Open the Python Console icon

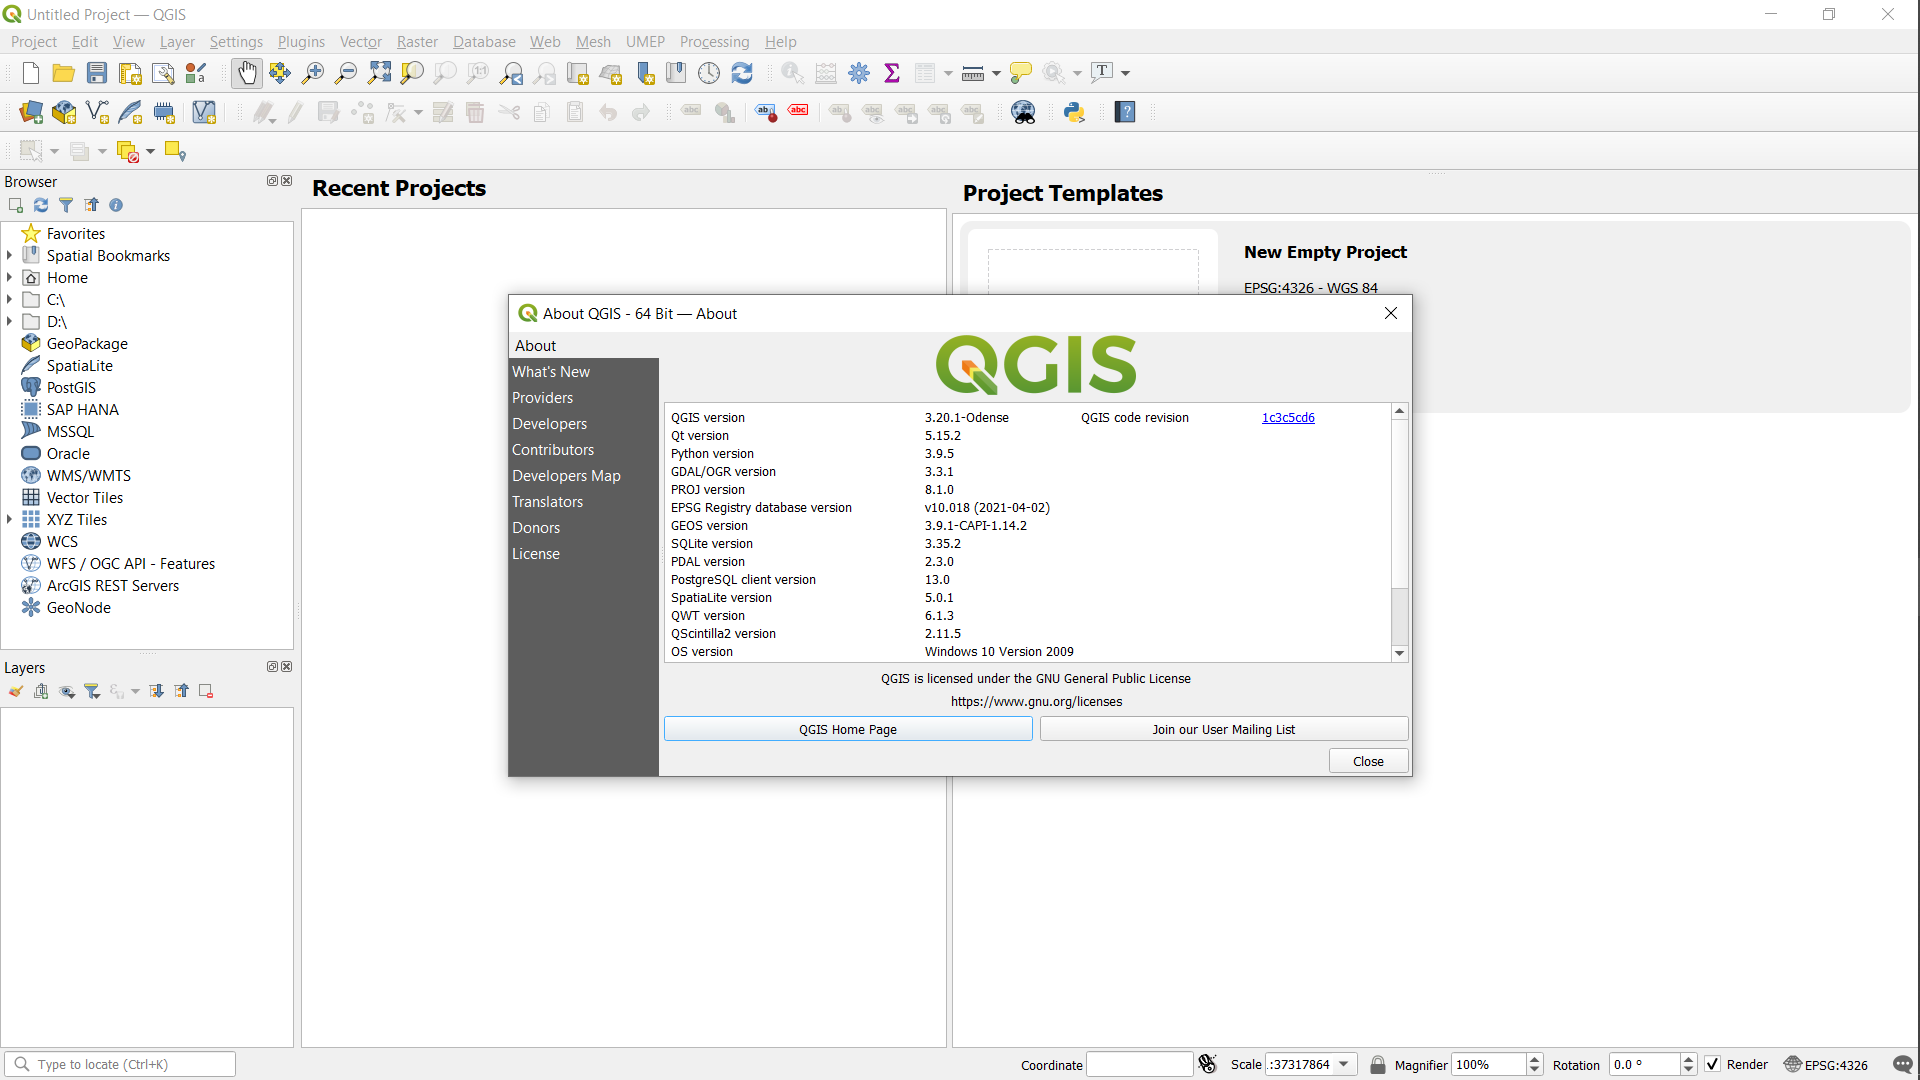click(1074, 112)
